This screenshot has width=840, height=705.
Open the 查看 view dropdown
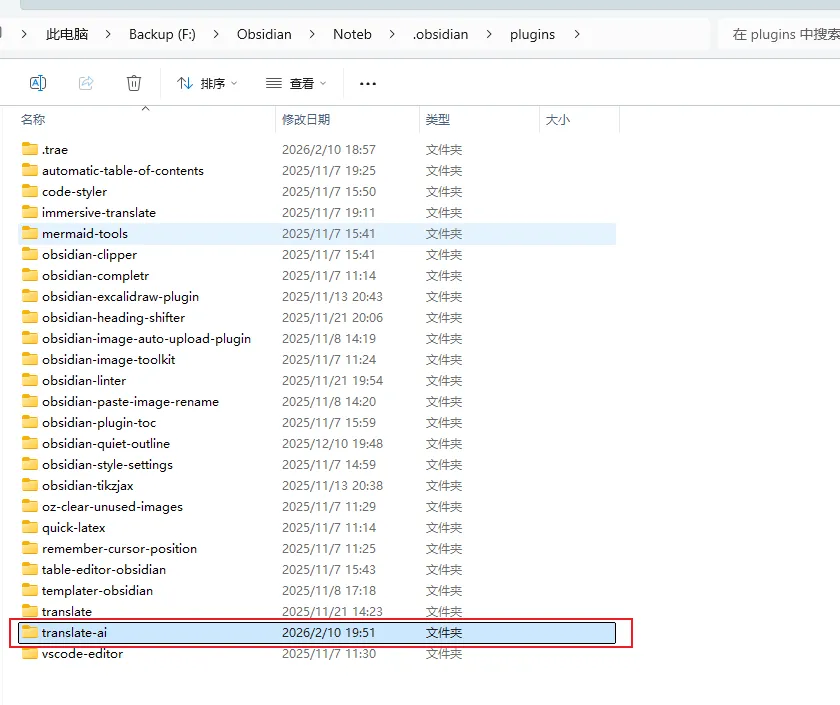click(x=296, y=84)
